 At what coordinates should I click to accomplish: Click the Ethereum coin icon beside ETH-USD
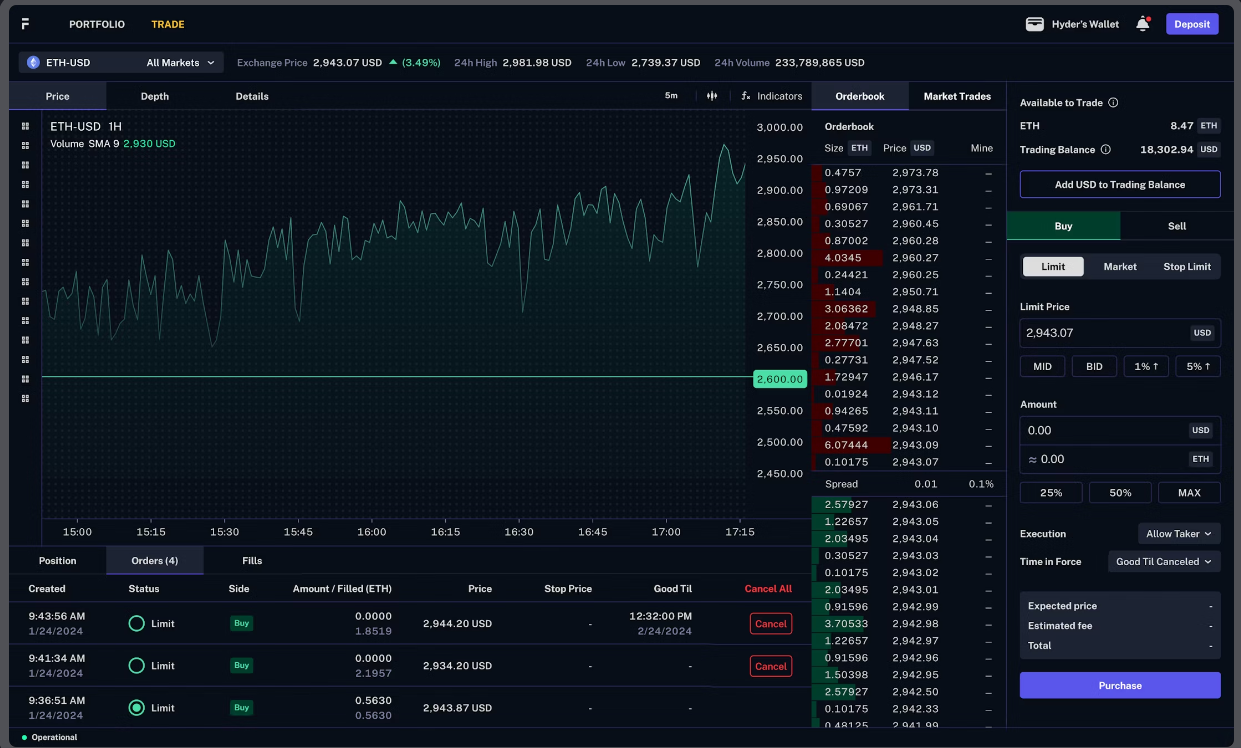point(33,63)
